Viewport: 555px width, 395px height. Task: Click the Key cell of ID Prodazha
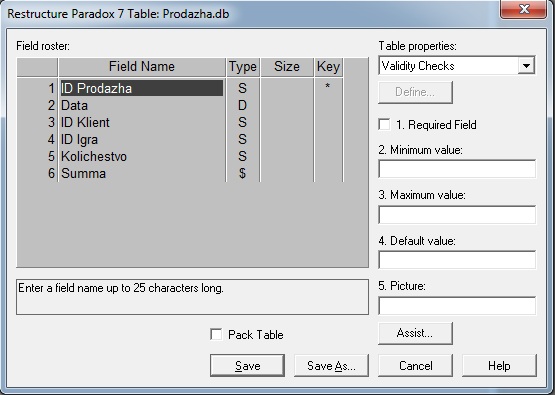tap(328, 87)
